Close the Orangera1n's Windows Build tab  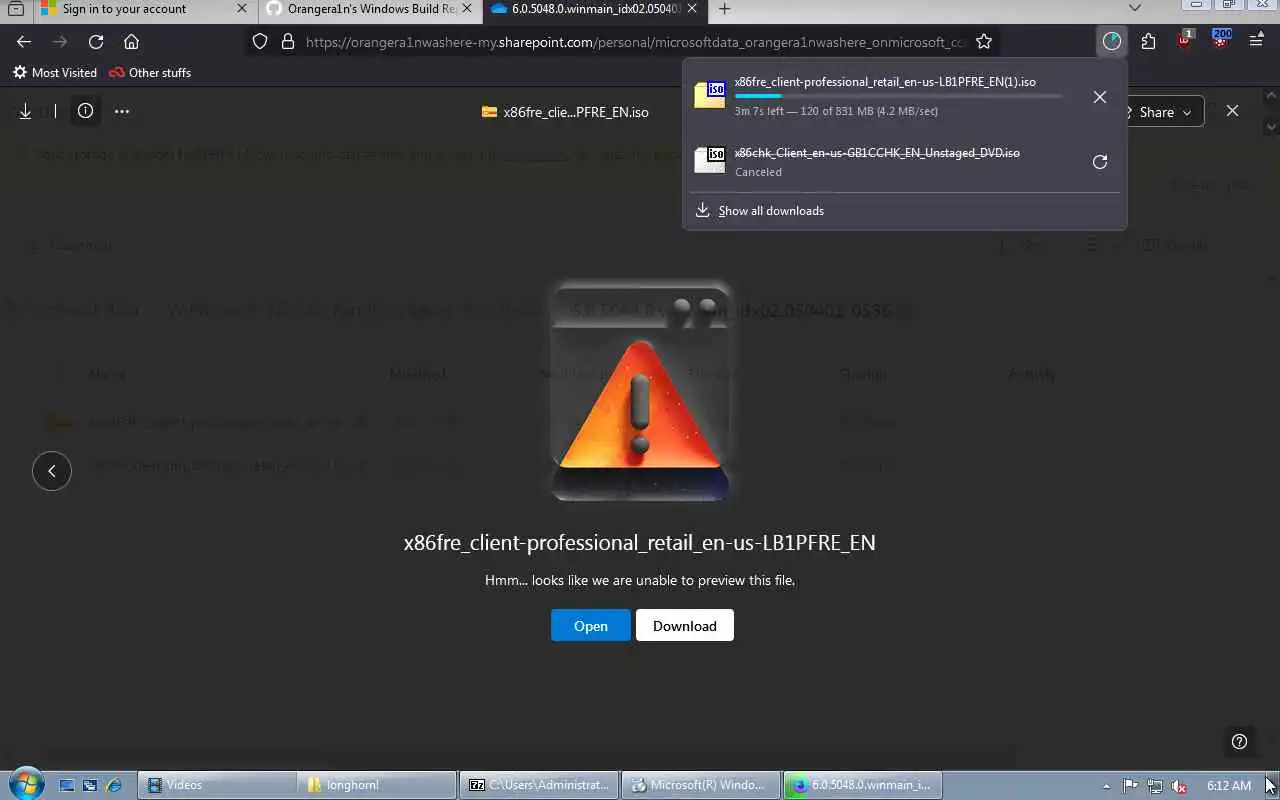tap(466, 9)
